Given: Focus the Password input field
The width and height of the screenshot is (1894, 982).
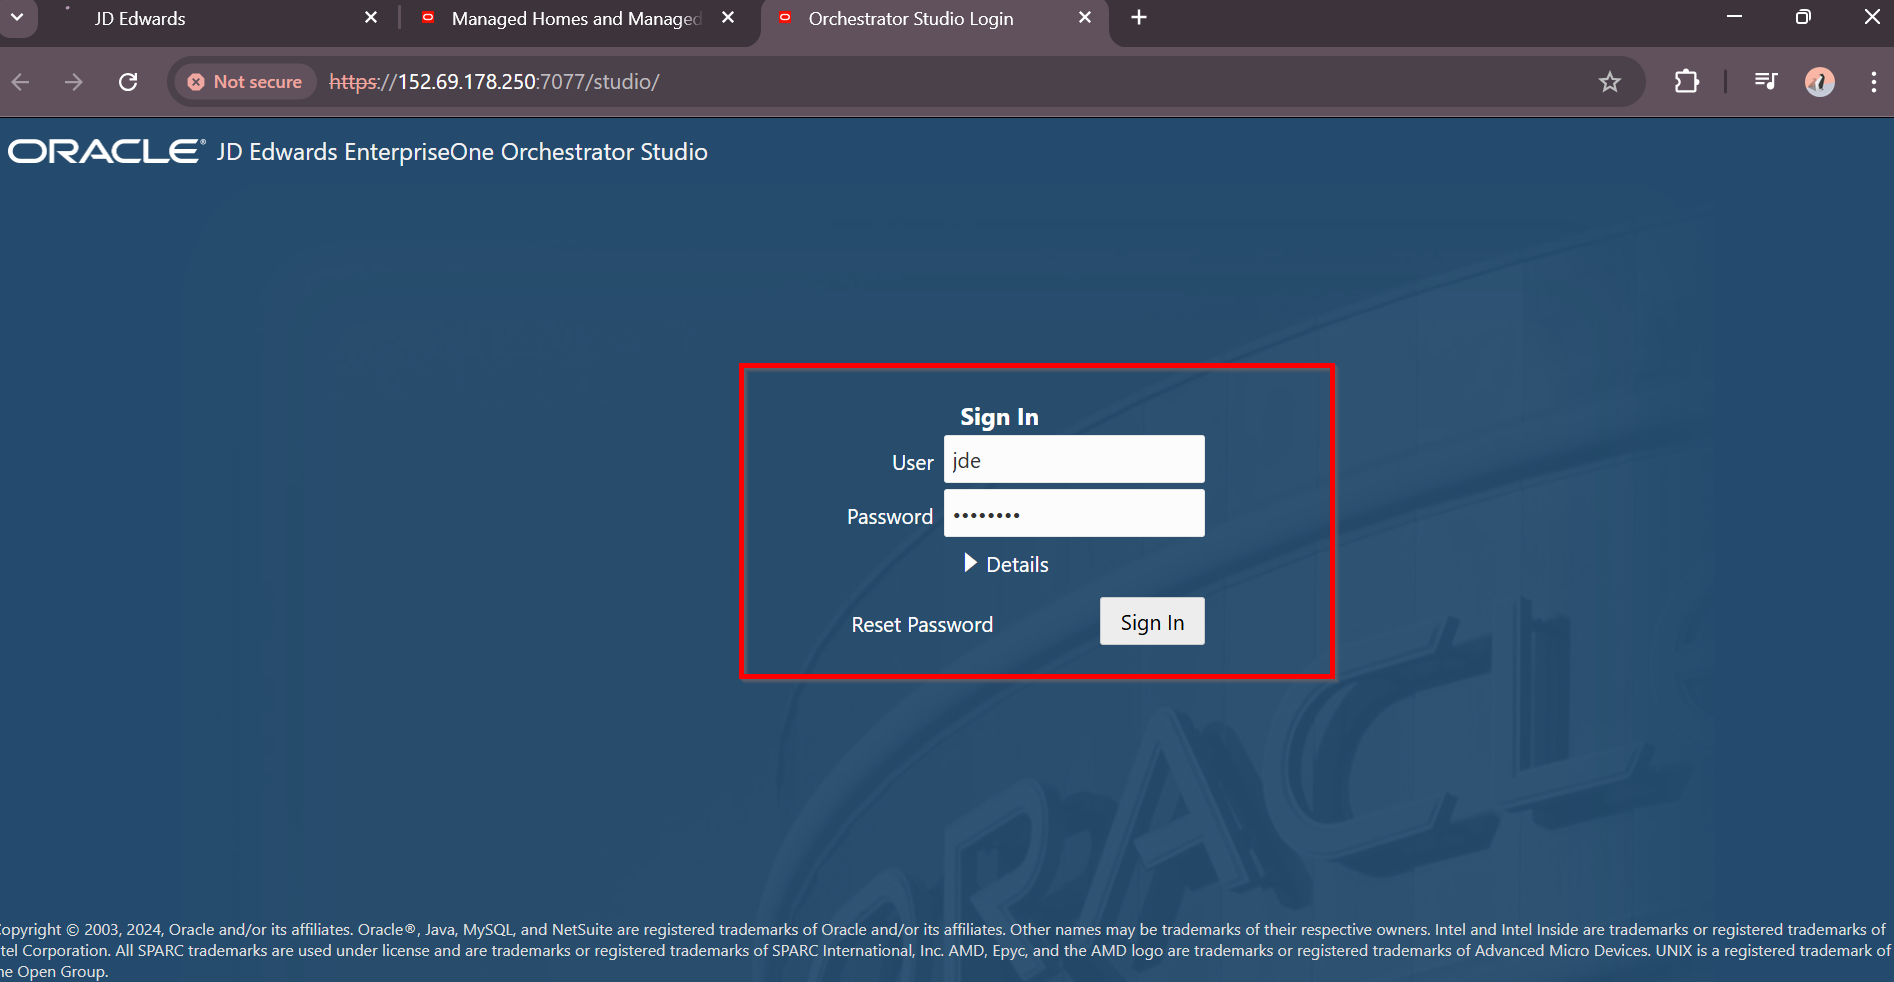Looking at the screenshot, I should pos(1074,514).
